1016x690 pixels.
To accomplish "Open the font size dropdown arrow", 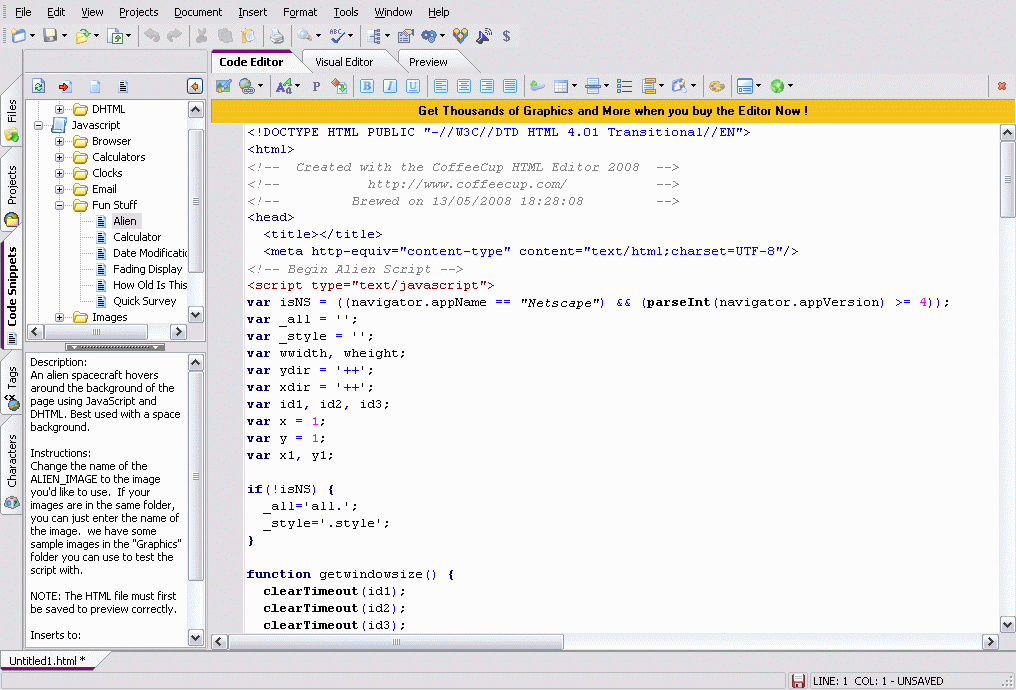I will 297,86.
